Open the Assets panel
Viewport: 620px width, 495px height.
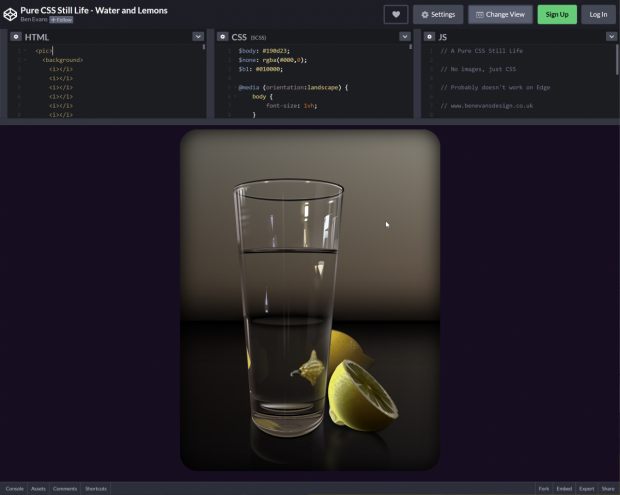[x=38, y=488]
